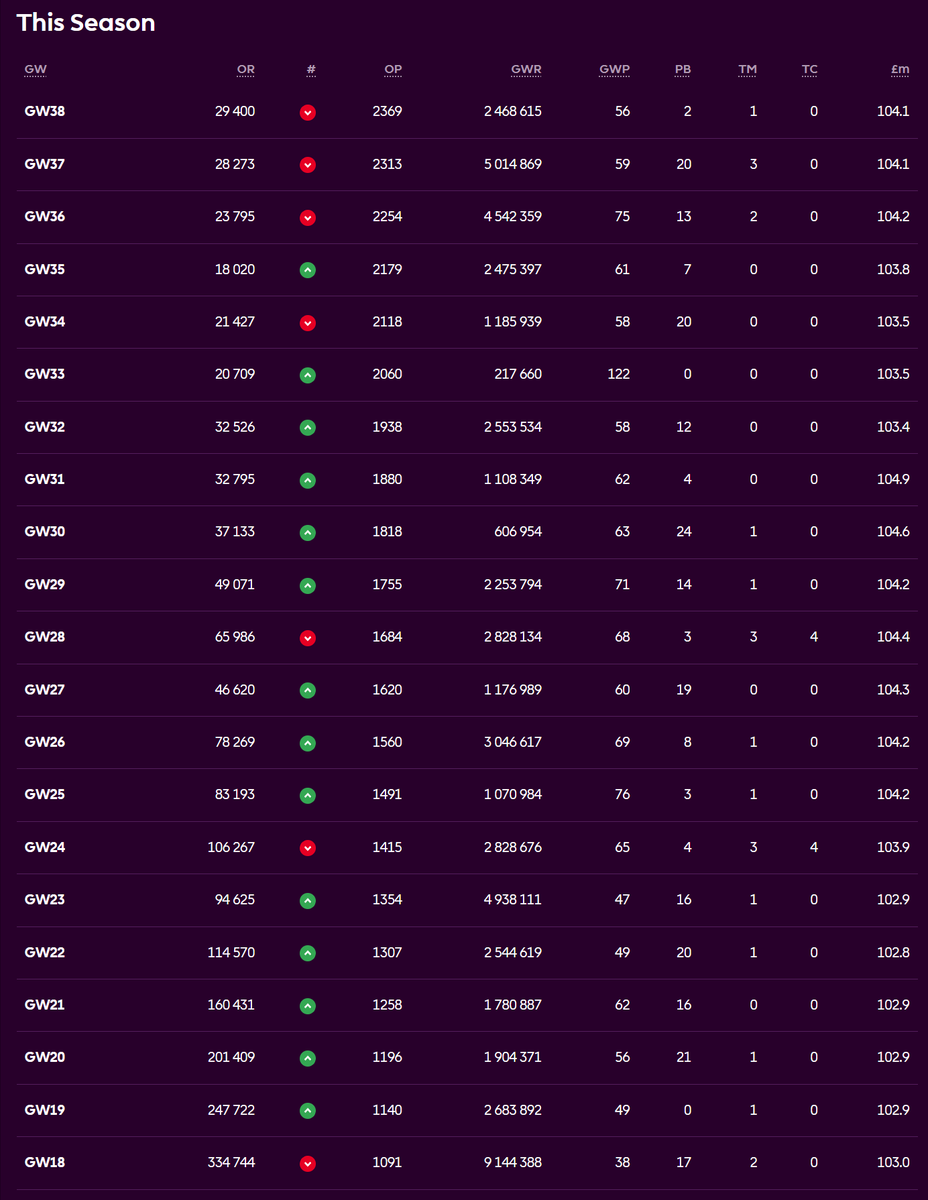Click the red down arrow in GW36 row

308,217
